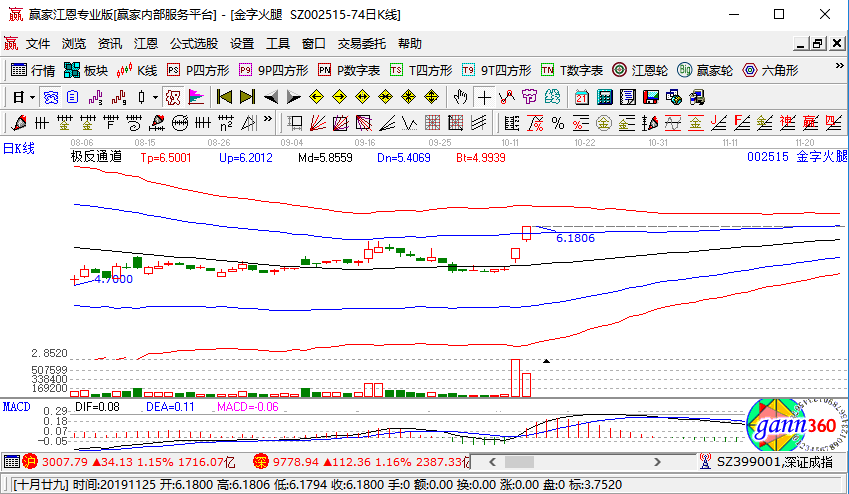The height and width of the screenshot is (494, 849).
Task: Step back with black left triangle
Action: [x=271, y=98]
